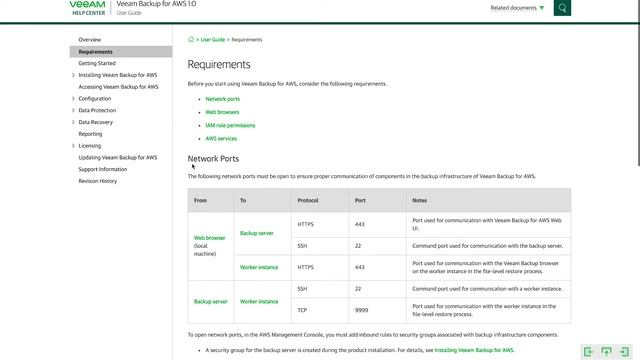
Task: Click Backup server link in To column
Action: pyautogui.click(x=256, y=233)
